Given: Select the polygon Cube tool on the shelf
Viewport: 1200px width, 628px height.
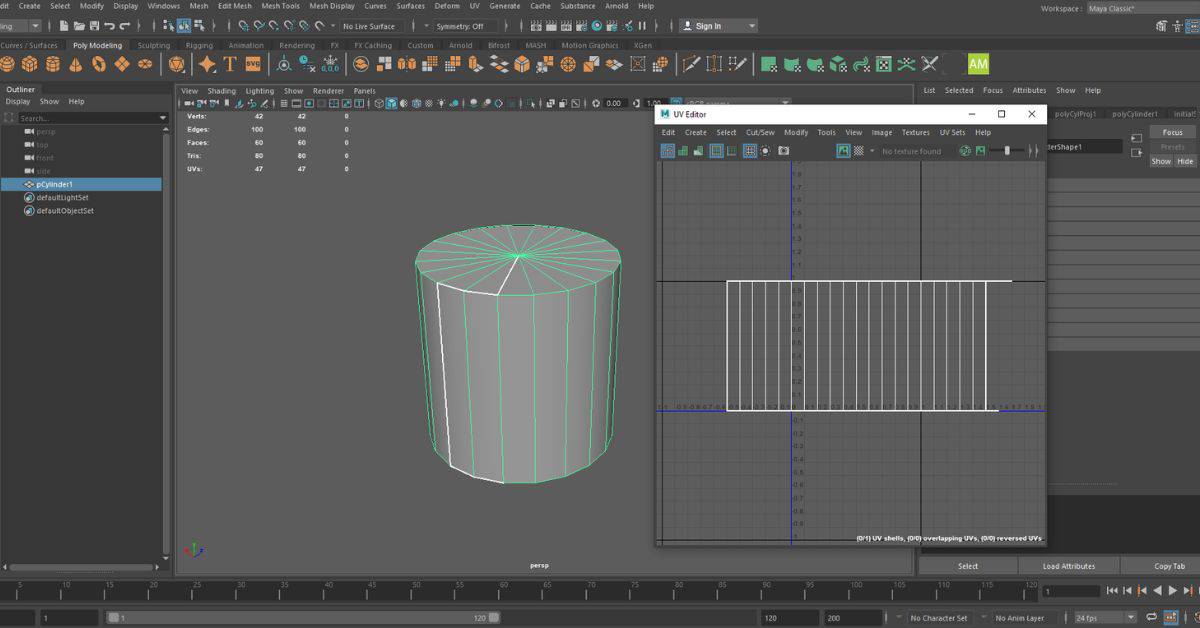Looking at the screenshot, I should pos(28,62).
